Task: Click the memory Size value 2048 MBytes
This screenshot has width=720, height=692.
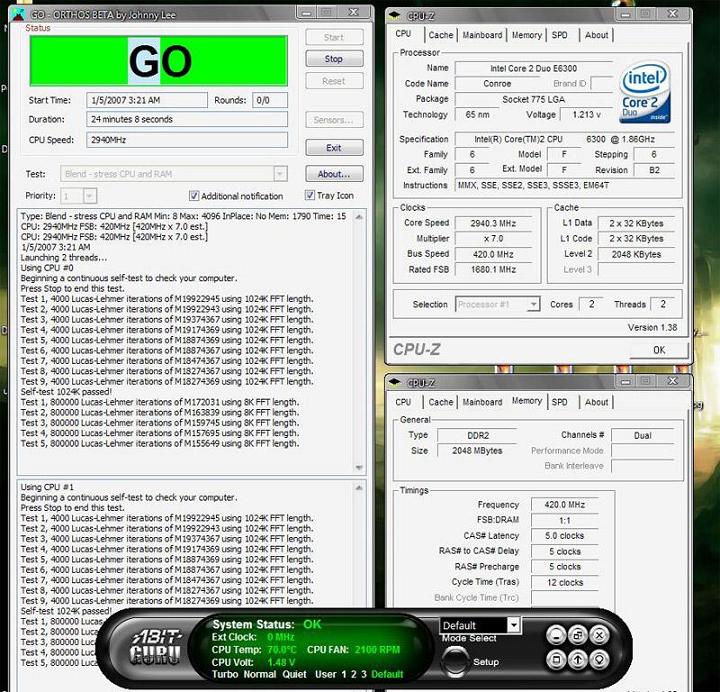Action: tap(477, 450)
